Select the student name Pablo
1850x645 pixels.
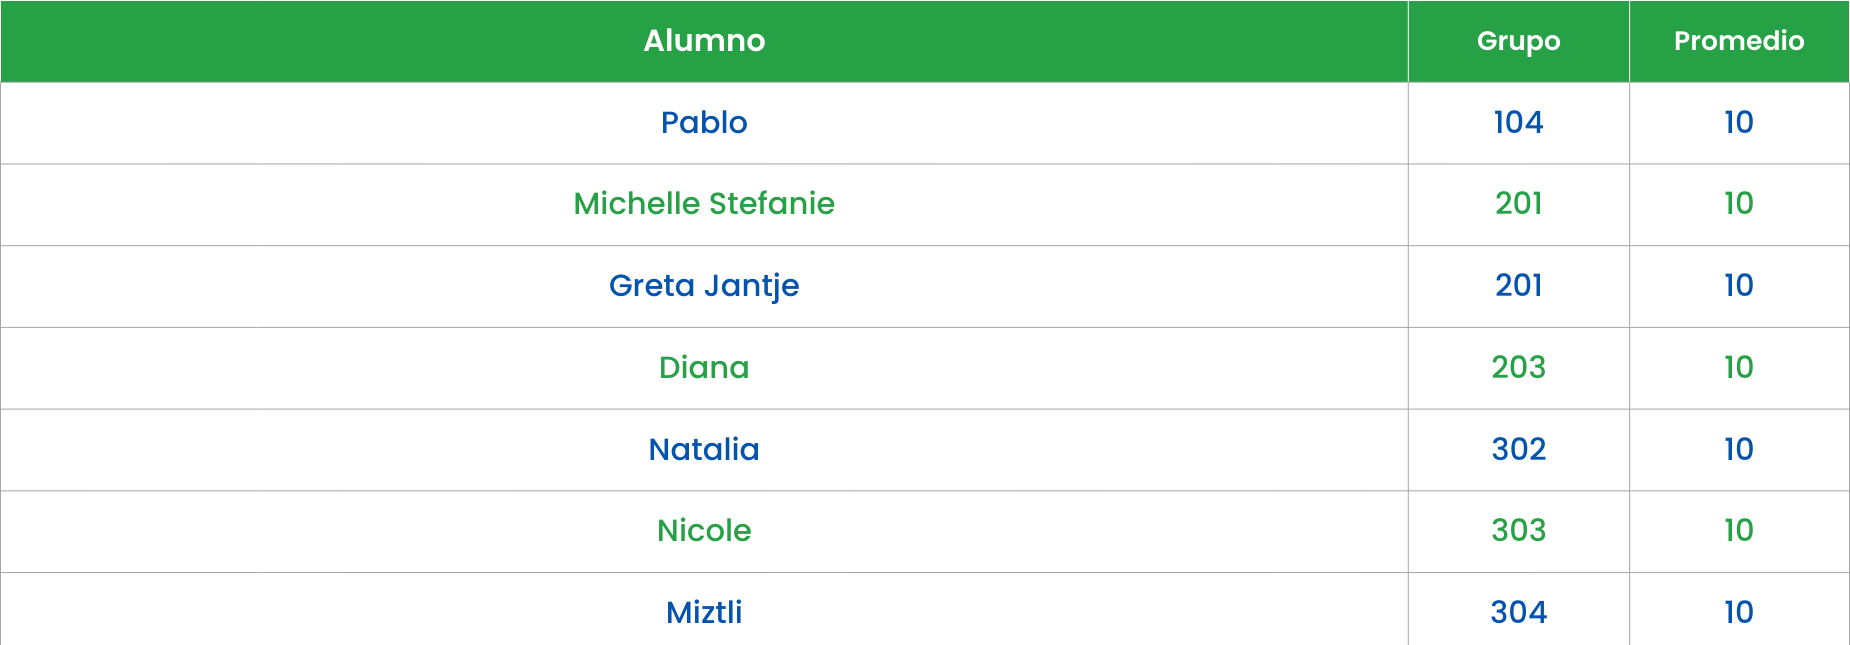(x=704, y=123)
